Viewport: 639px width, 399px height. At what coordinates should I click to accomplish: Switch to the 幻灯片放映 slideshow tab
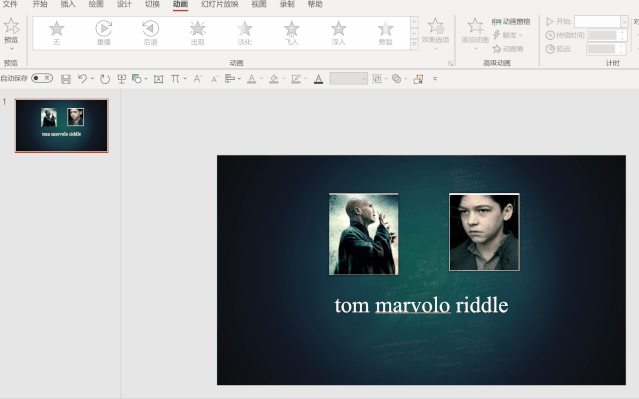coord(220,4)
